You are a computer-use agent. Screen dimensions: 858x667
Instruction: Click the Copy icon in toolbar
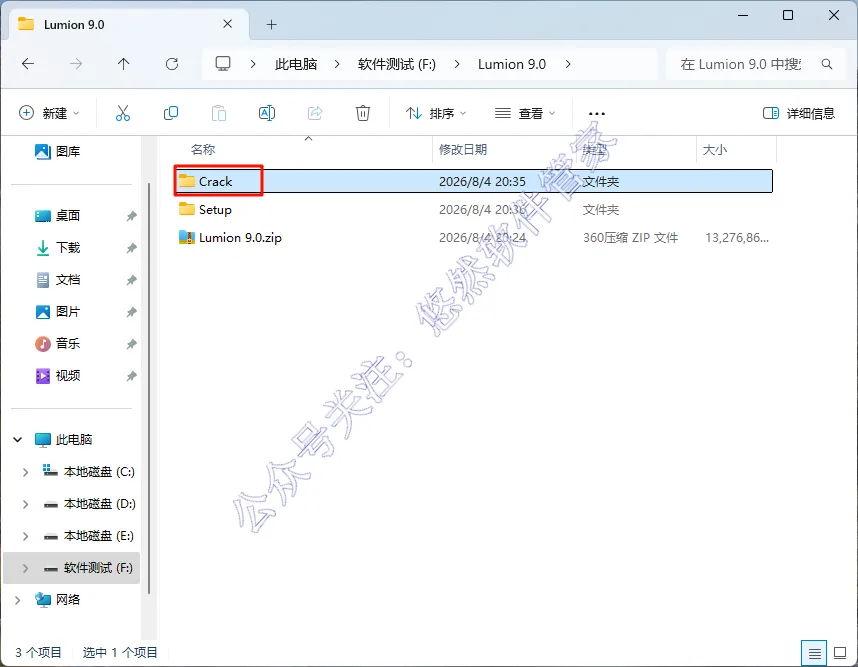pyautogui.click(x=171, y=113)
